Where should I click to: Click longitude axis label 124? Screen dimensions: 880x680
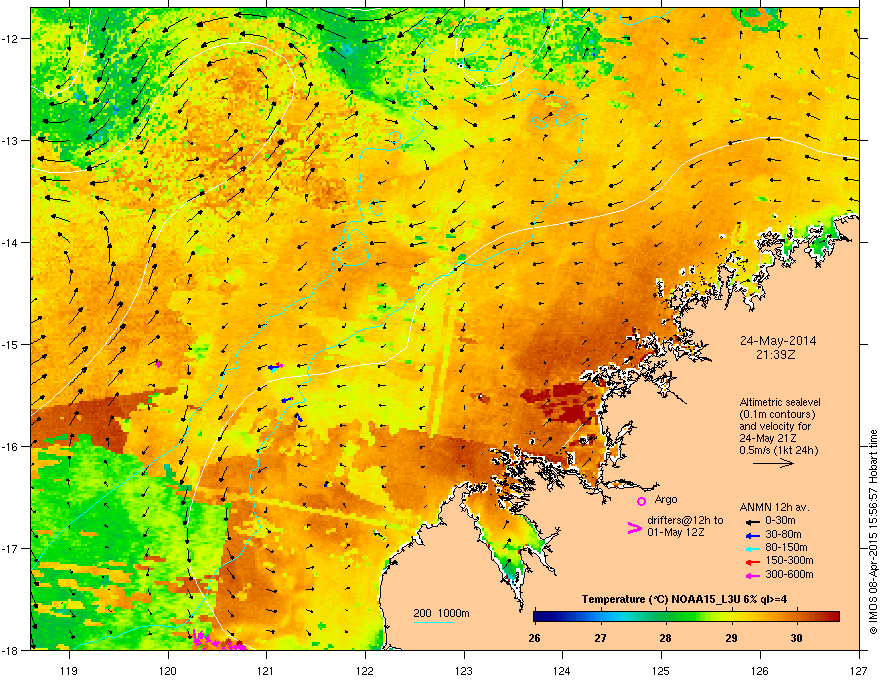click(562, 670)
